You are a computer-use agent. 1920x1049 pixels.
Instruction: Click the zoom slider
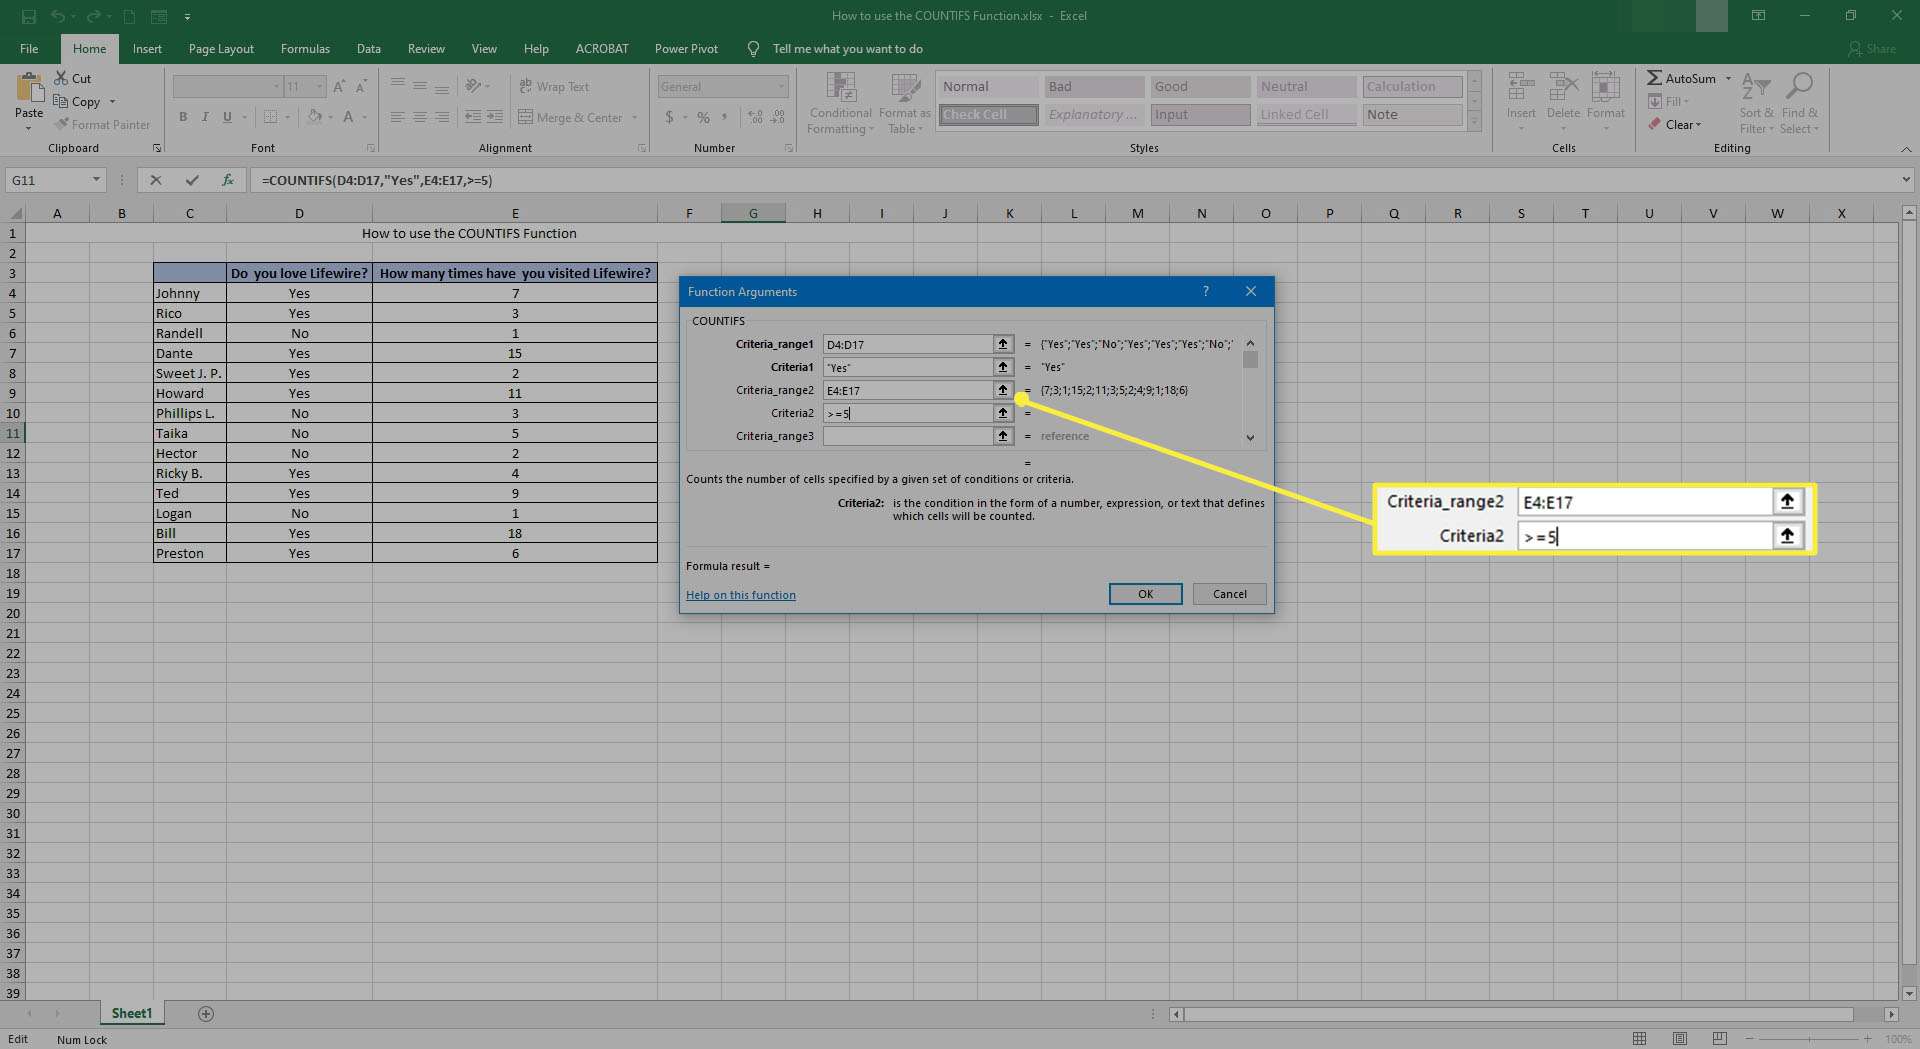(x=1810, y=1039)
